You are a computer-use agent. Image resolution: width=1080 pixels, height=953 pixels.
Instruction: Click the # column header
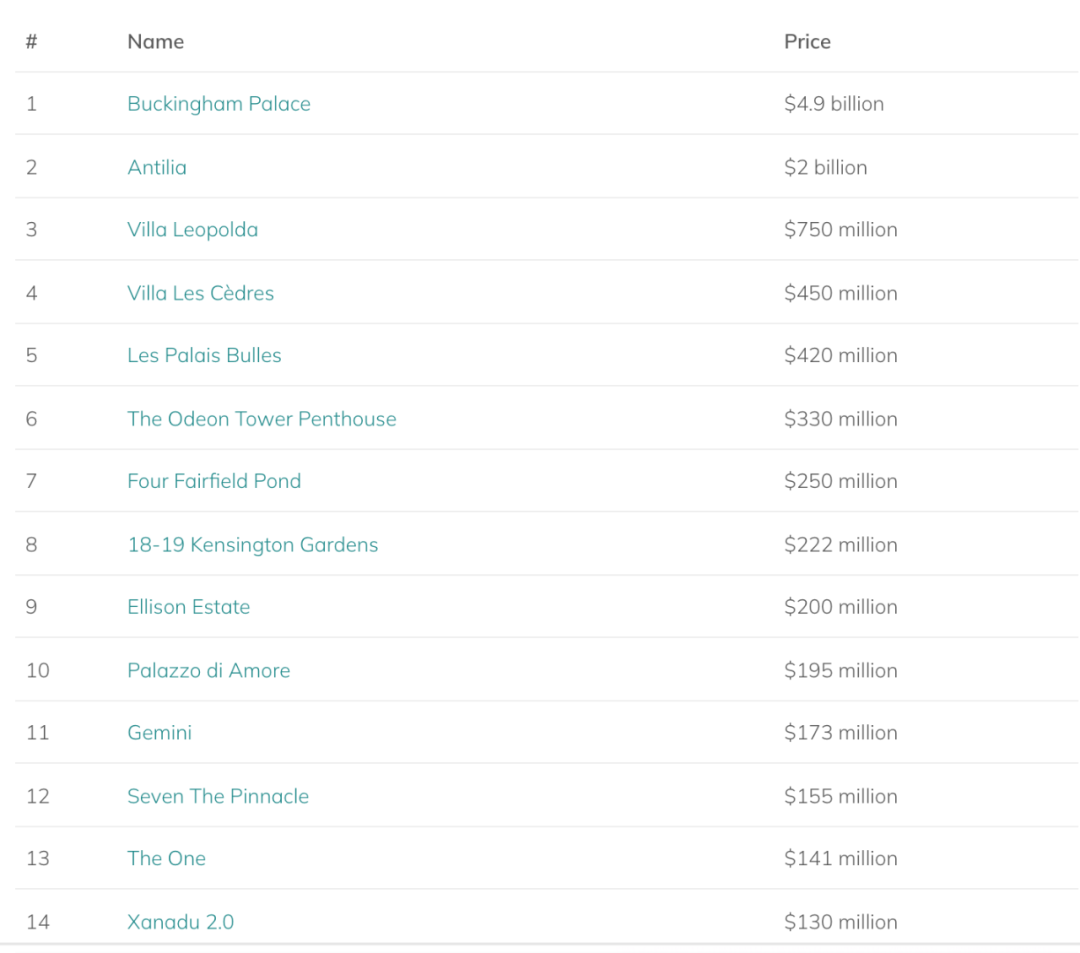[x=31, y=42]
